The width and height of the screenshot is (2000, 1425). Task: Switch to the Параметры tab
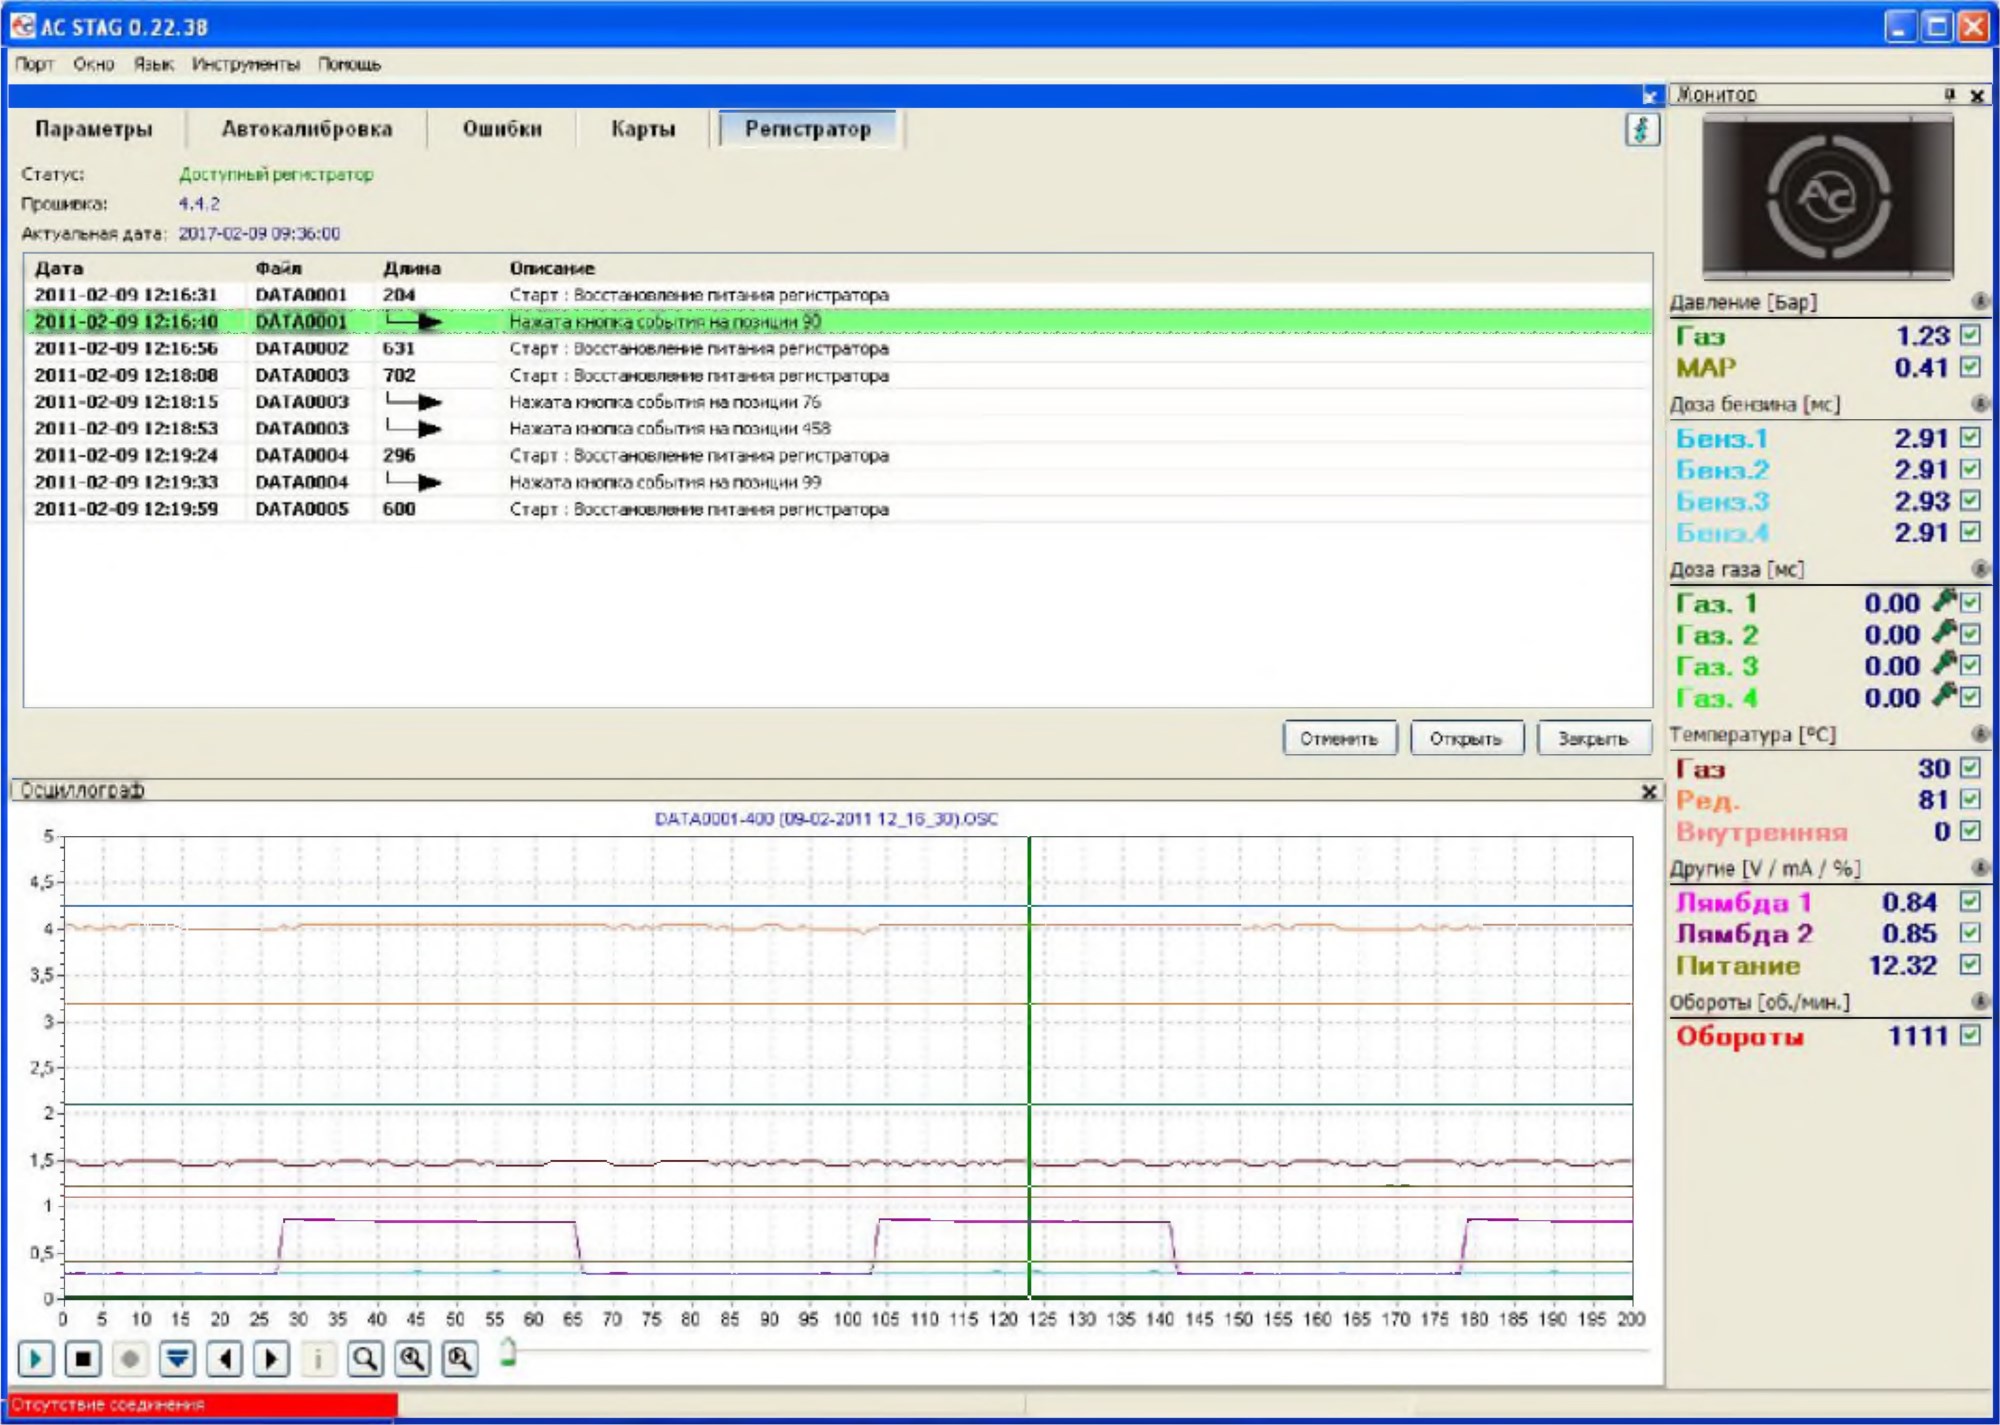tap(94, 129)
